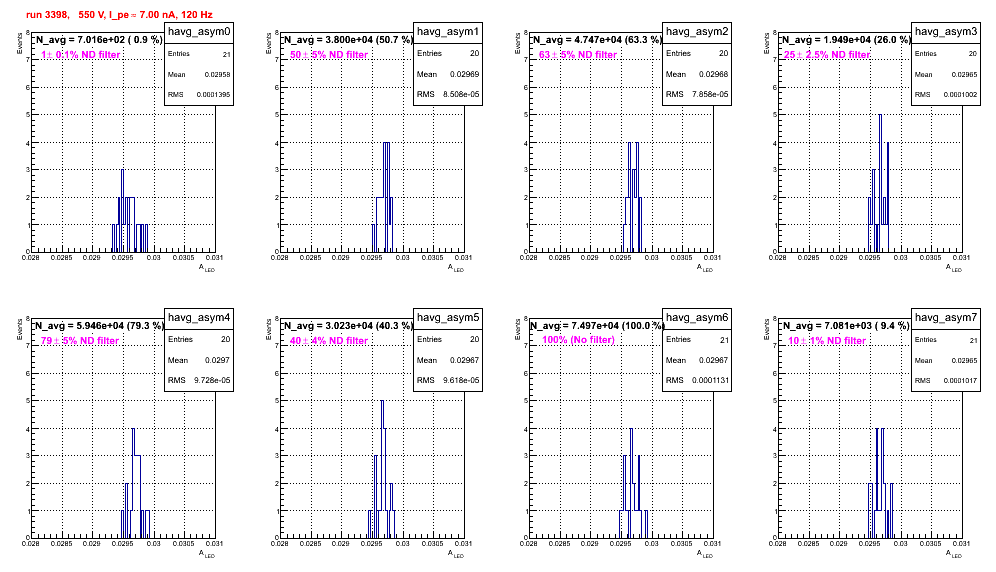The image size is (996, 572).
Task: Select the havg_asym5 stats box title
Action: [448, 318]
